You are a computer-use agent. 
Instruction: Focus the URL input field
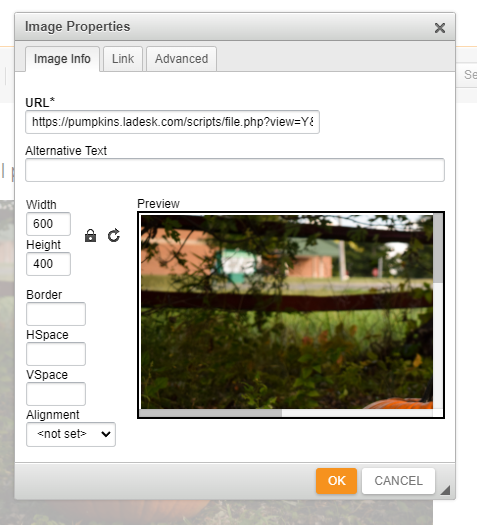pos(172,122)
